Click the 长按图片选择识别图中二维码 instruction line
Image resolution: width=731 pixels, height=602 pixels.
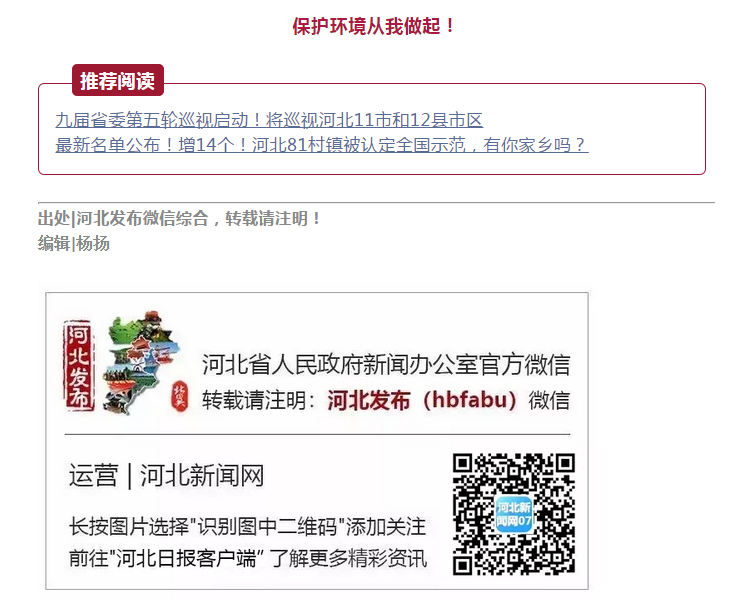pyautogui.click(x=248, y=527)
